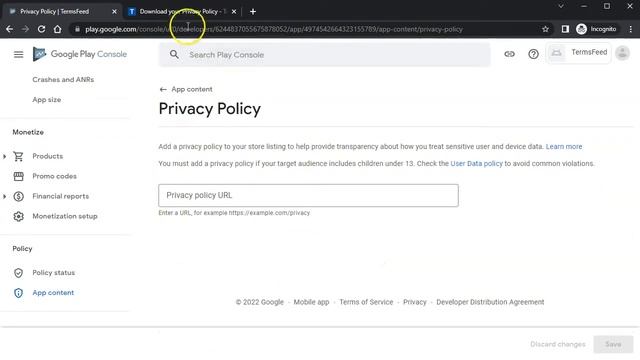
Task: Bookmark this page with the star
Action: [545, 29]
